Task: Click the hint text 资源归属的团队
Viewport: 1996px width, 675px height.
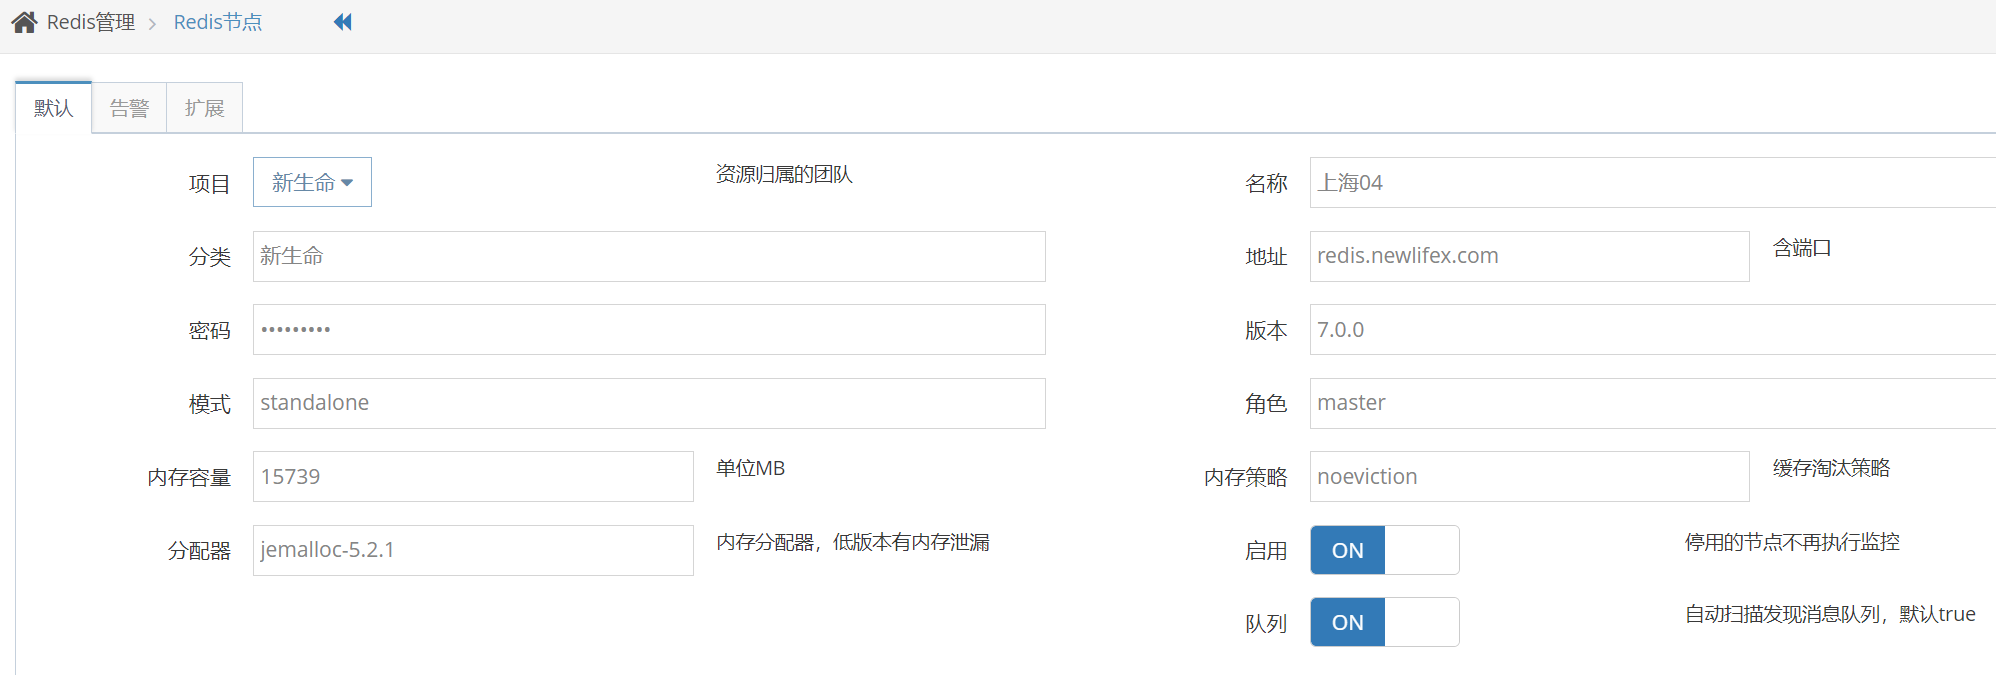Action: (784, 174)
